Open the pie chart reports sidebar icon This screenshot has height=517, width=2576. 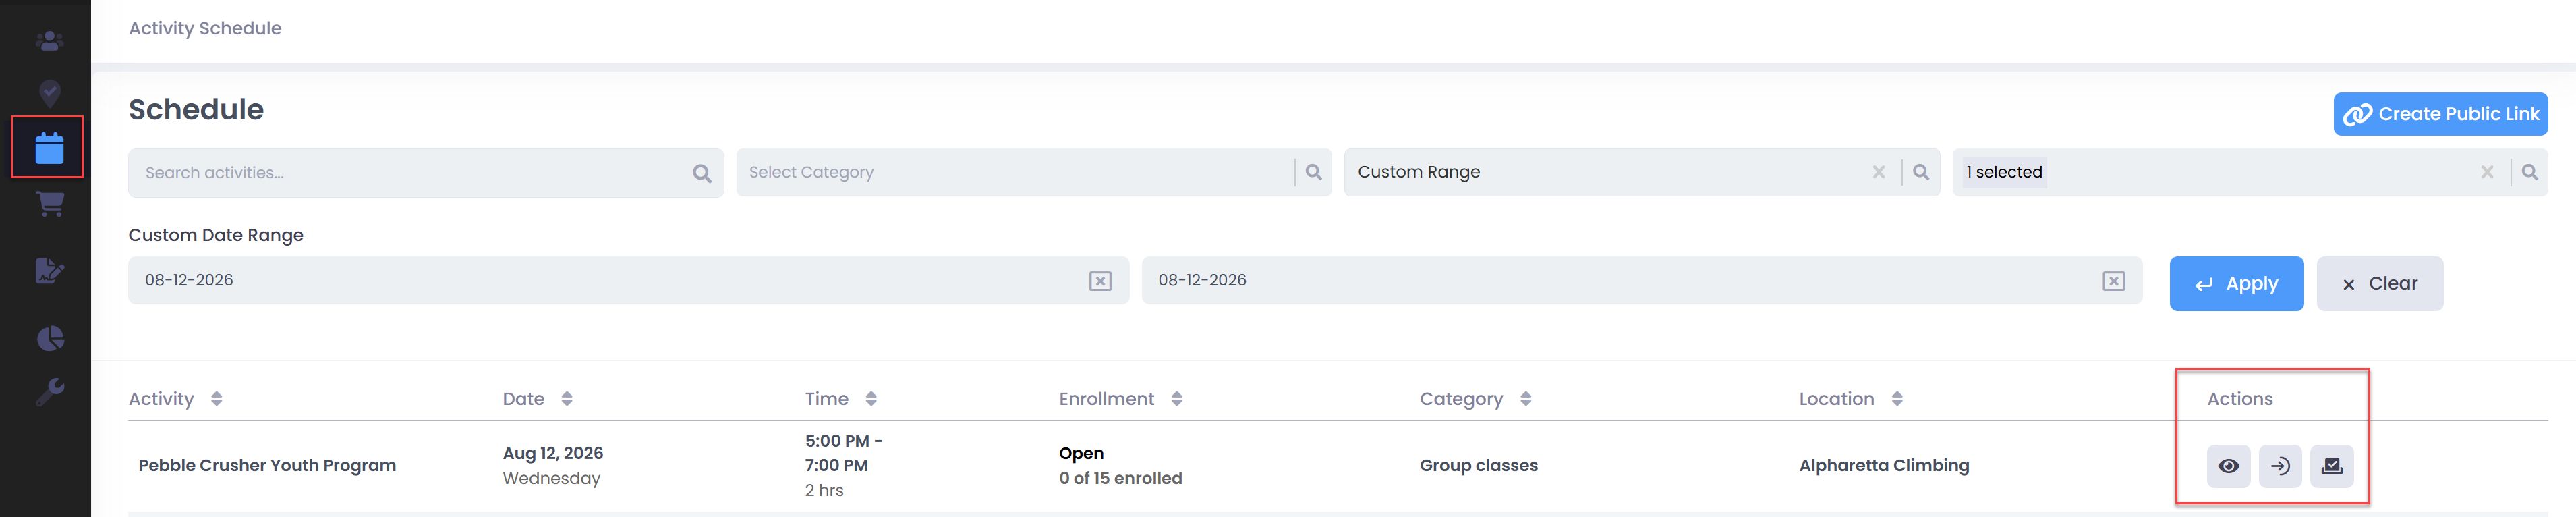[x=50, y=338]
